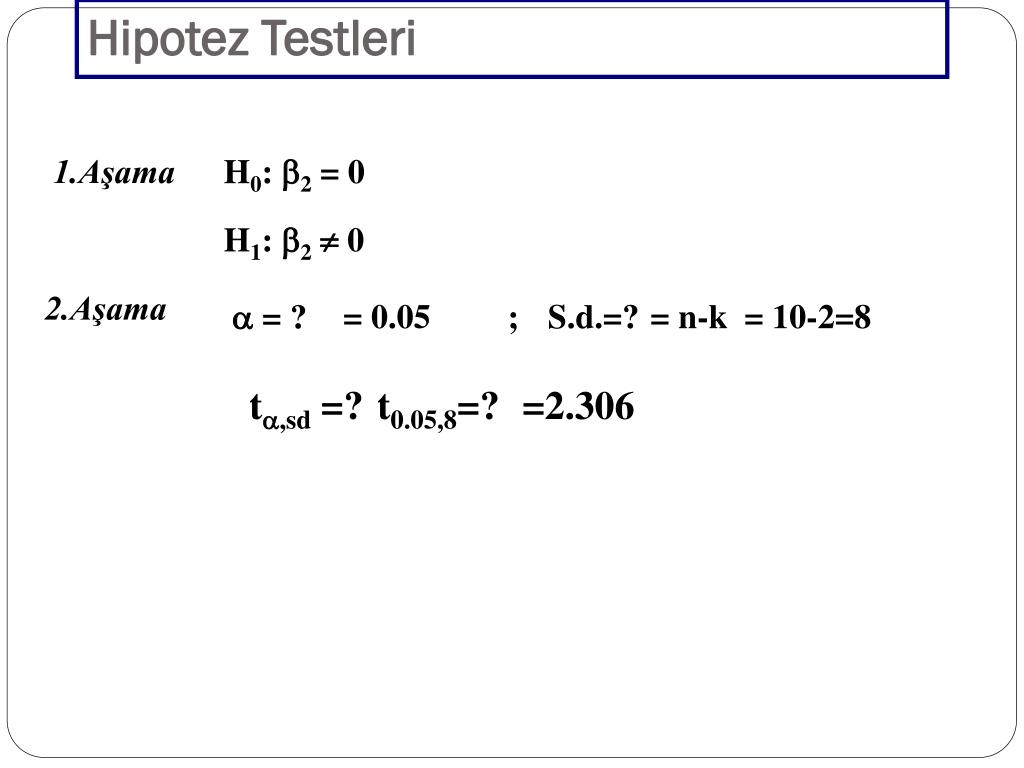1024x768 pixels.
Task: Click the alpha symbol in 2.Aşama line
Action: [x=242, y=320]
